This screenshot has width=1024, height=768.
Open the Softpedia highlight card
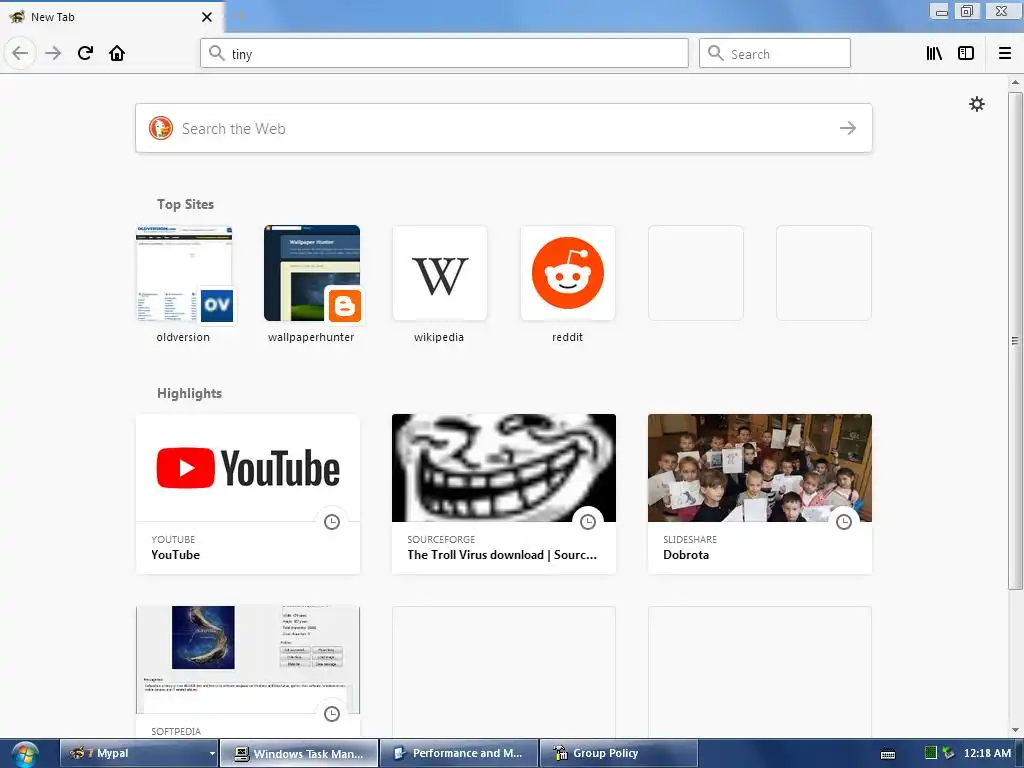pyautogui.click(x=248, y=673)
